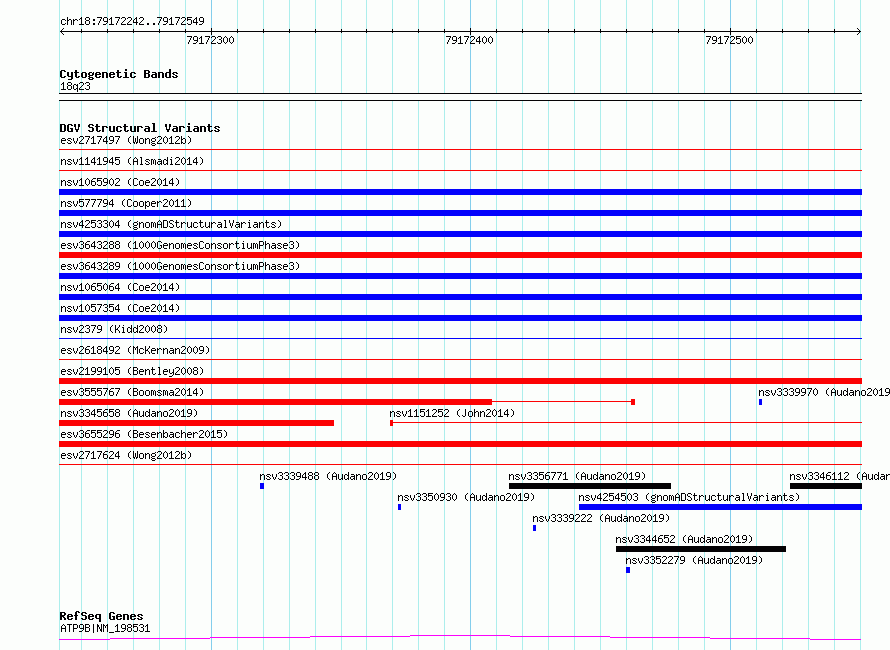Click the nsv3339970 blue marker
The image size is (890, 650).
(760, 402)
